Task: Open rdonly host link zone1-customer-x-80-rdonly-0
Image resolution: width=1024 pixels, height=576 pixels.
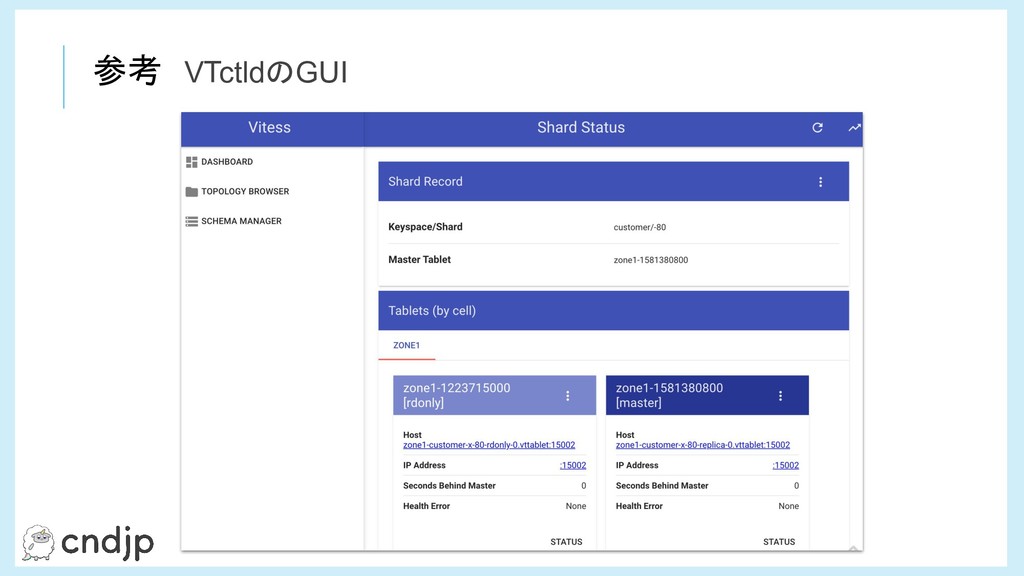Action: tap(489, 445)
